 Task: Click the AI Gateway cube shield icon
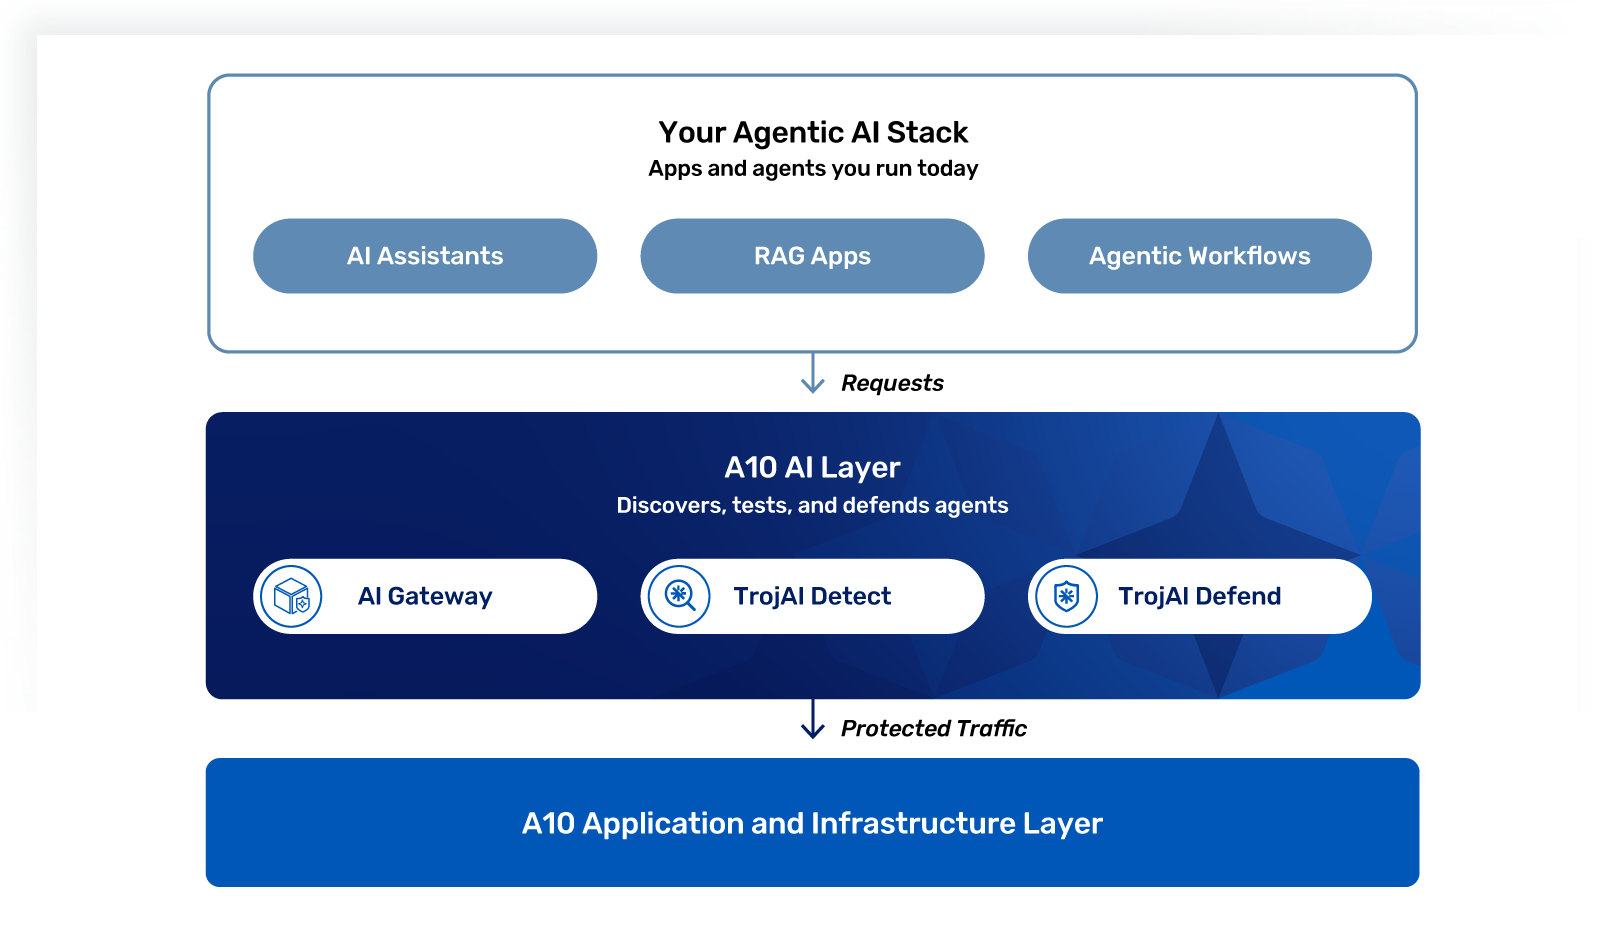coord(291,596)
